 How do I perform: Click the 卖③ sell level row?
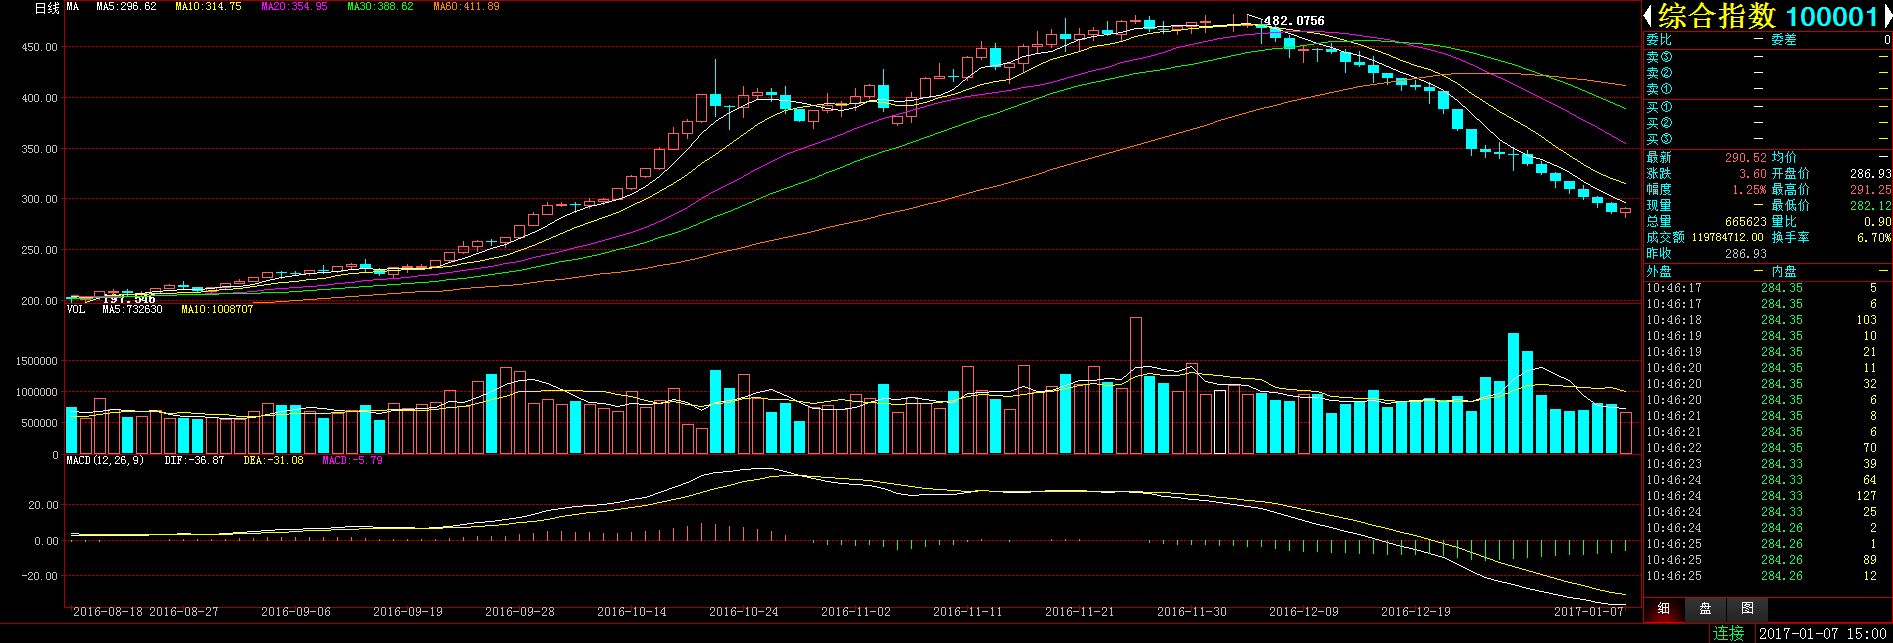[1768, 57]
